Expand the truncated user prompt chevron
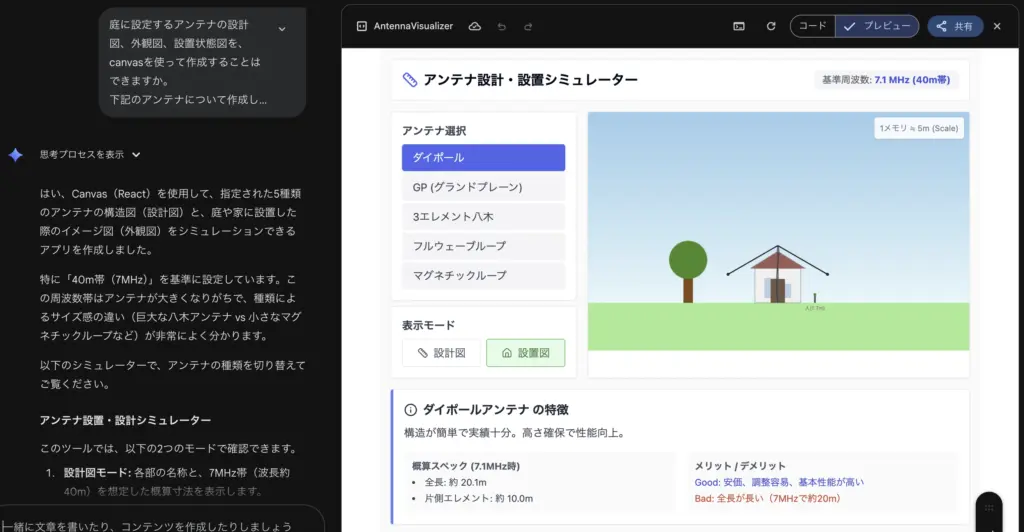 coord(282,29)
